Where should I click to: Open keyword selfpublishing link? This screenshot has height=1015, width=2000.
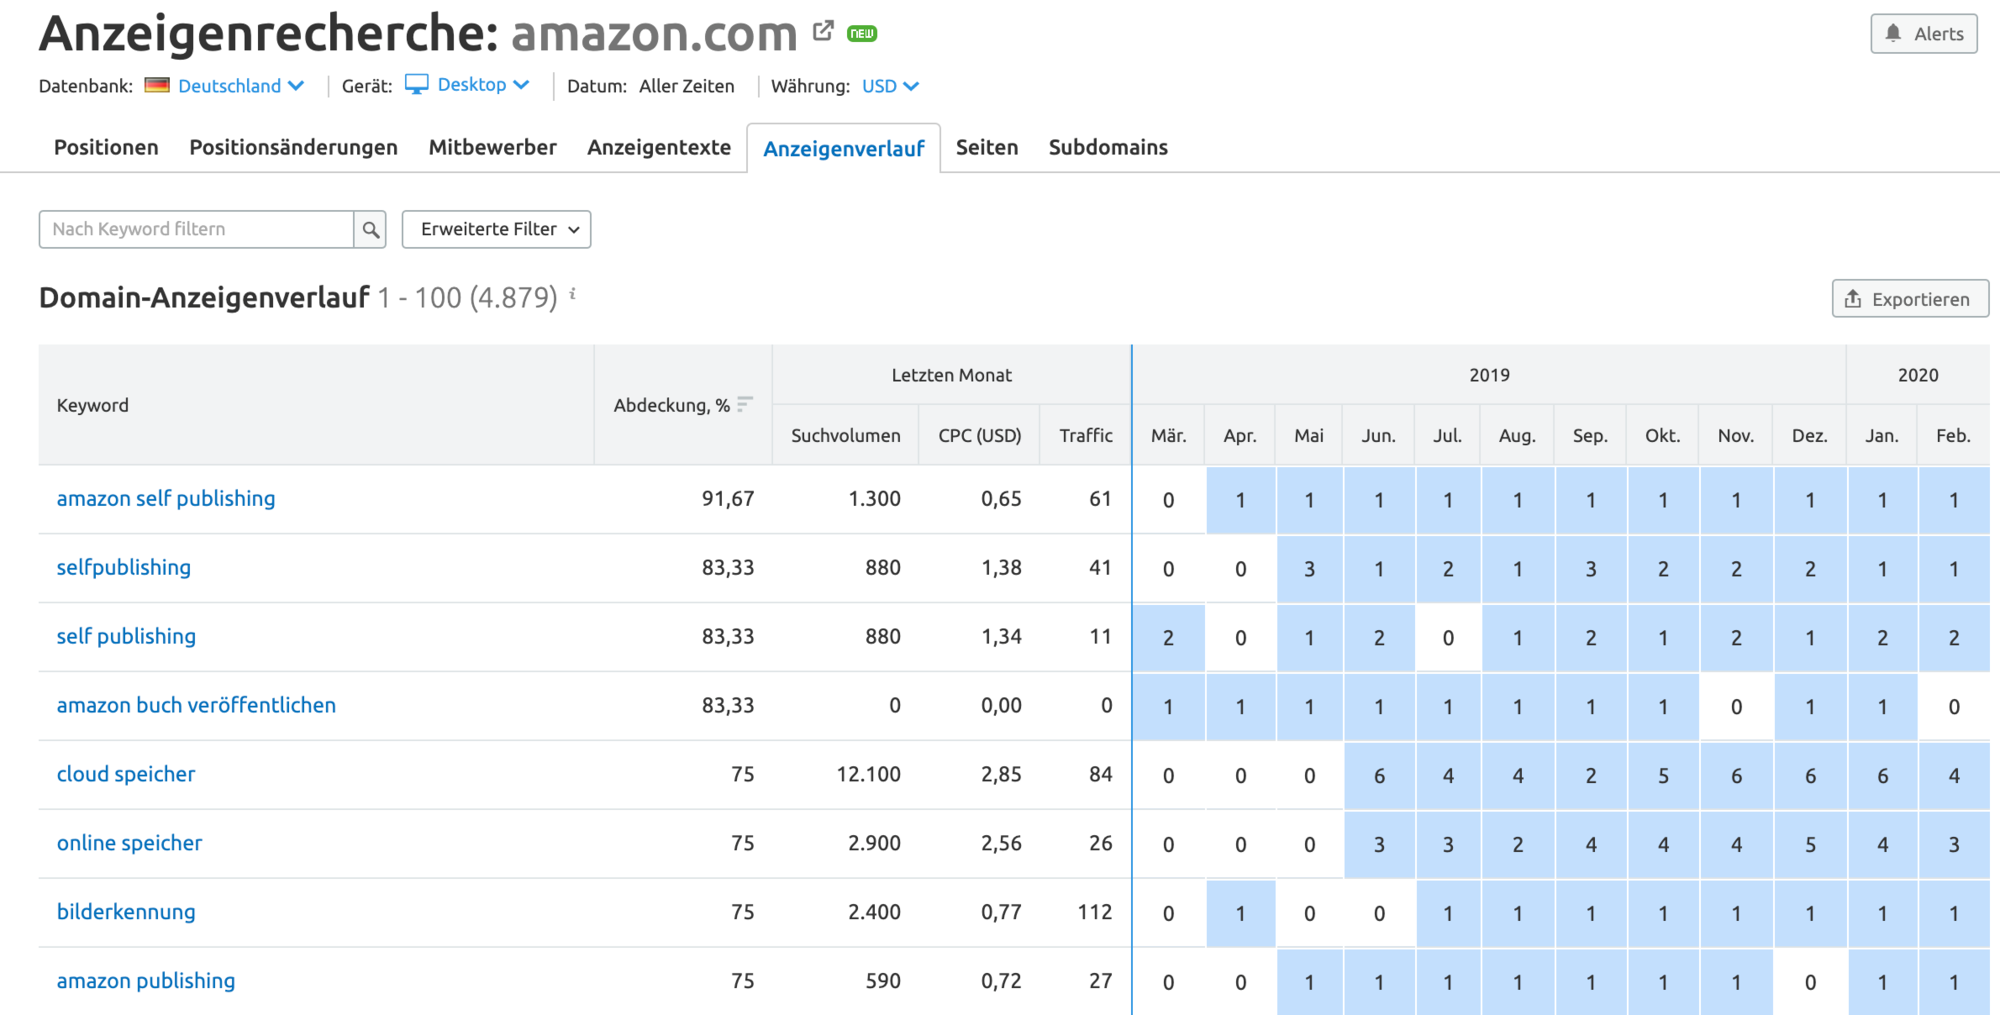click(x=124, y=567)
